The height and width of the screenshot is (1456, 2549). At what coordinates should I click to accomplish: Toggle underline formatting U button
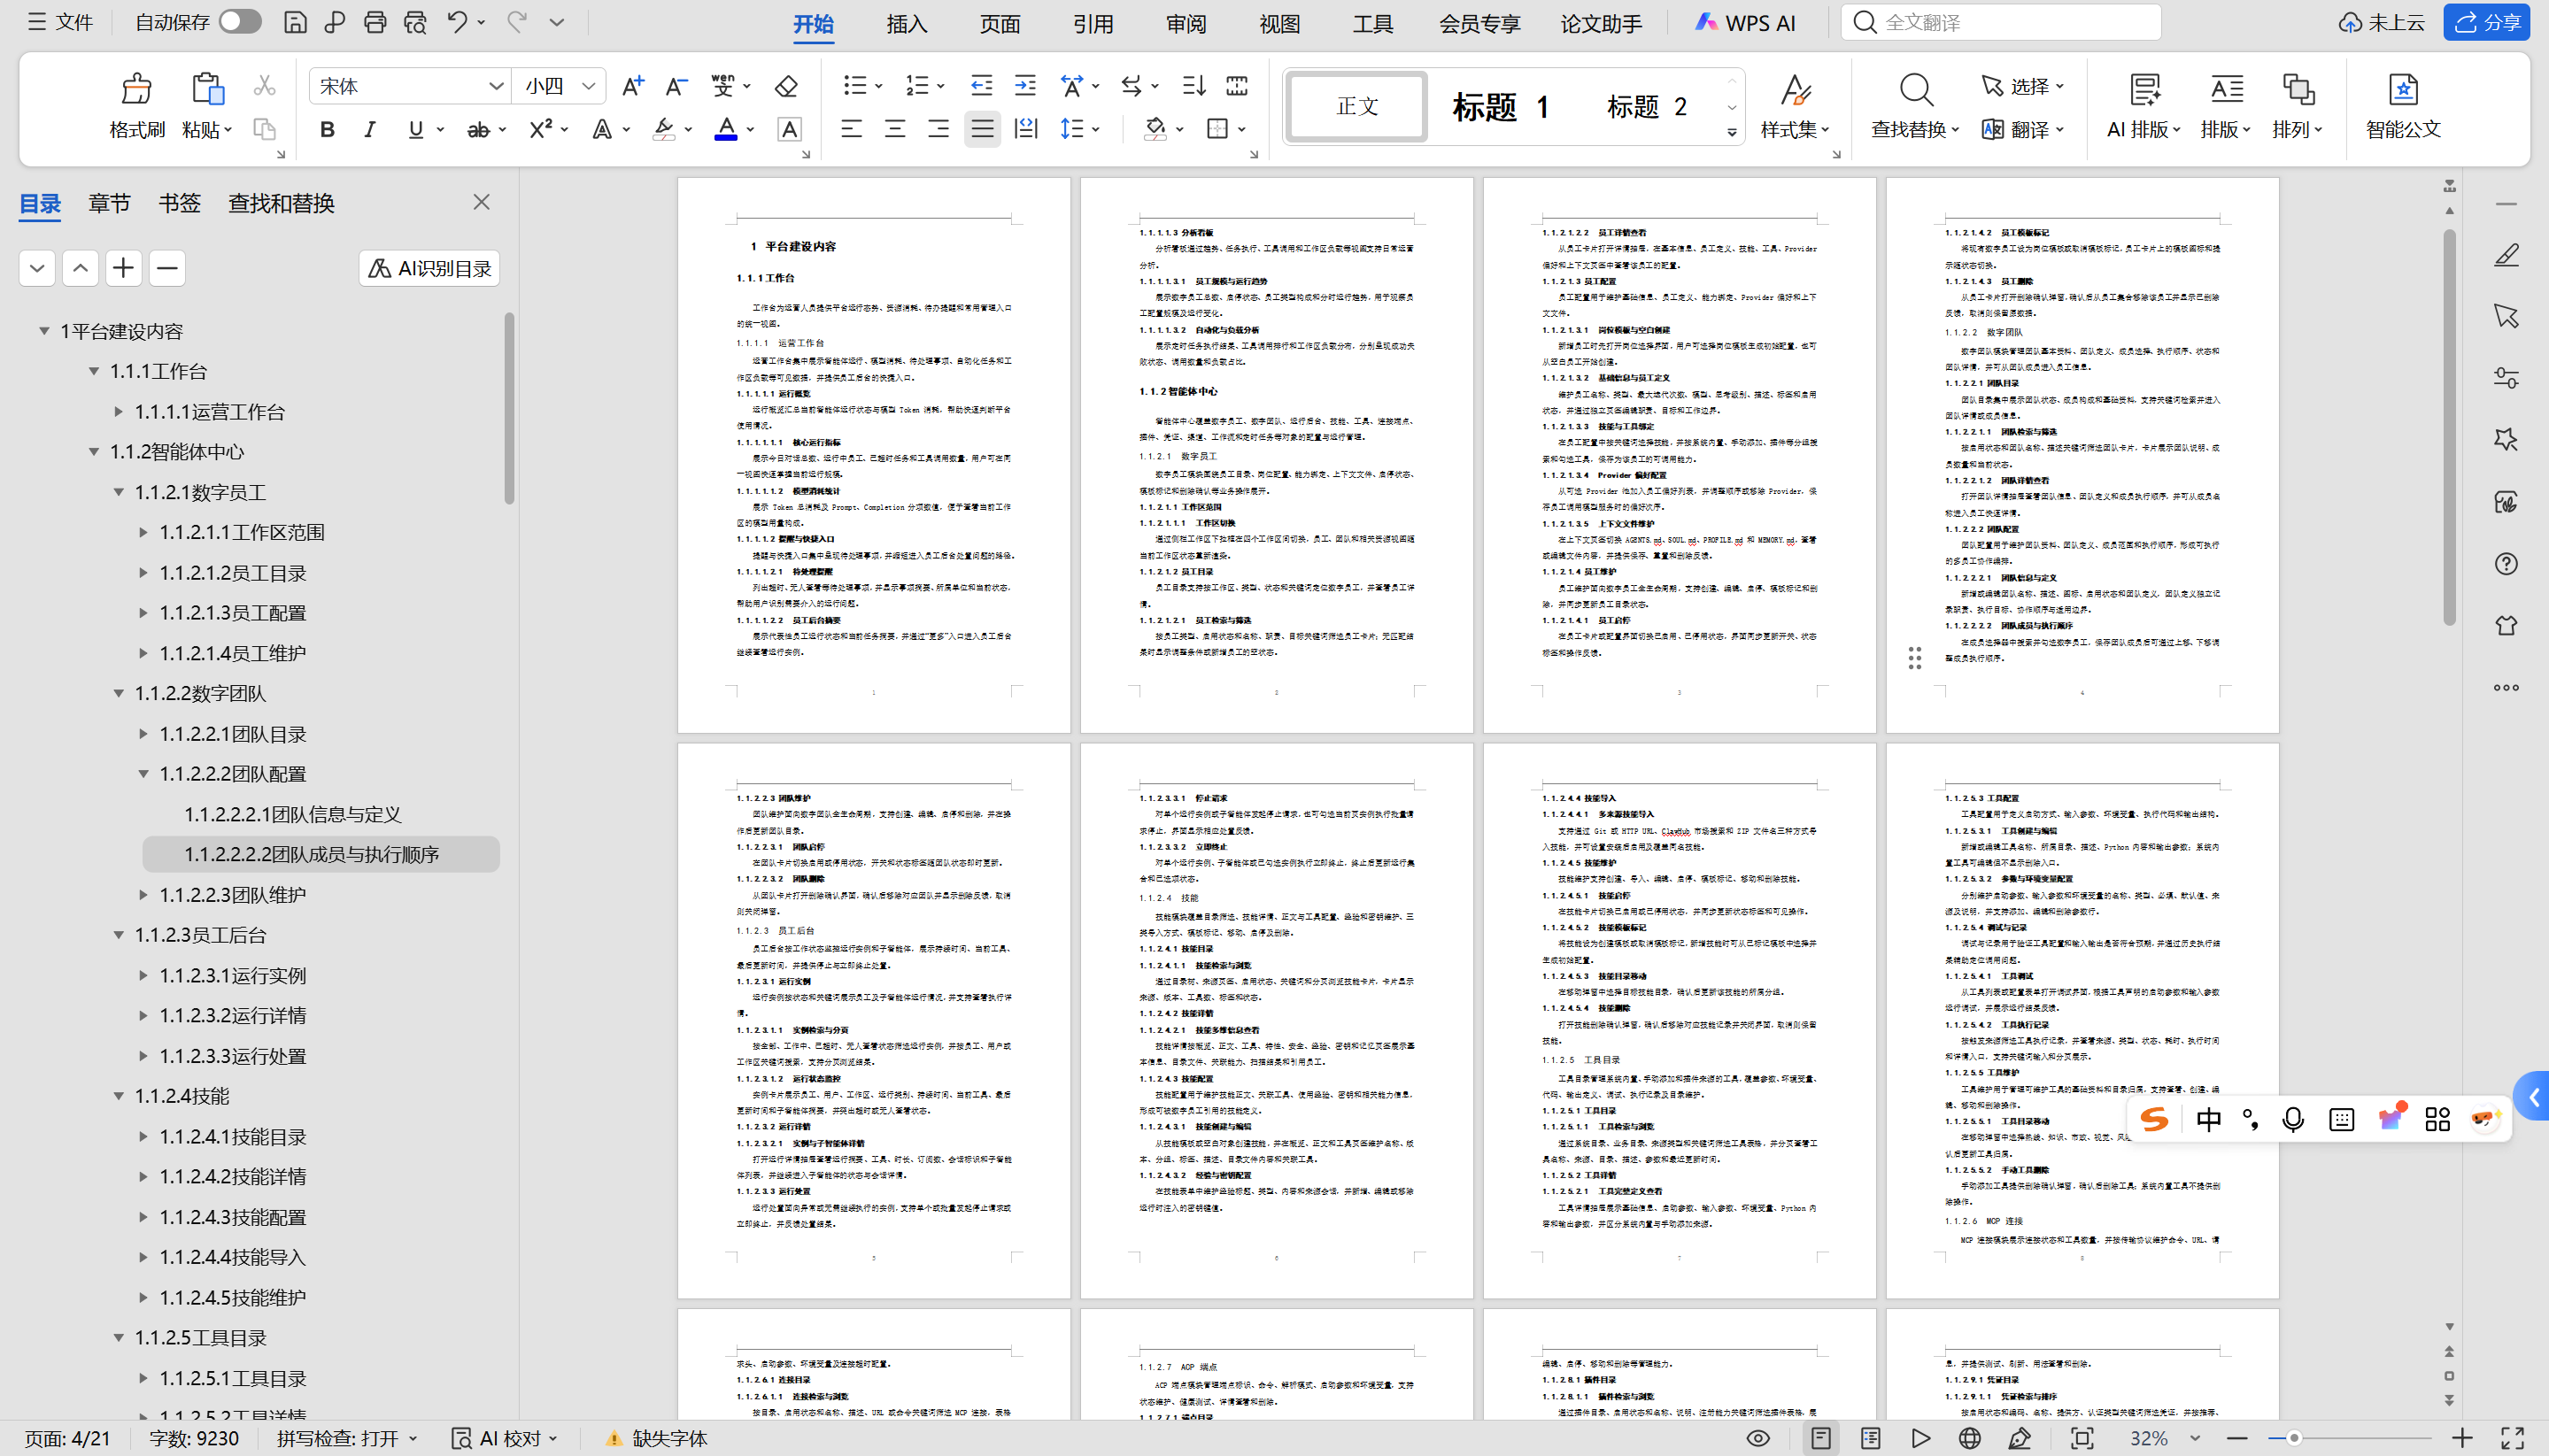pos(416,129)
